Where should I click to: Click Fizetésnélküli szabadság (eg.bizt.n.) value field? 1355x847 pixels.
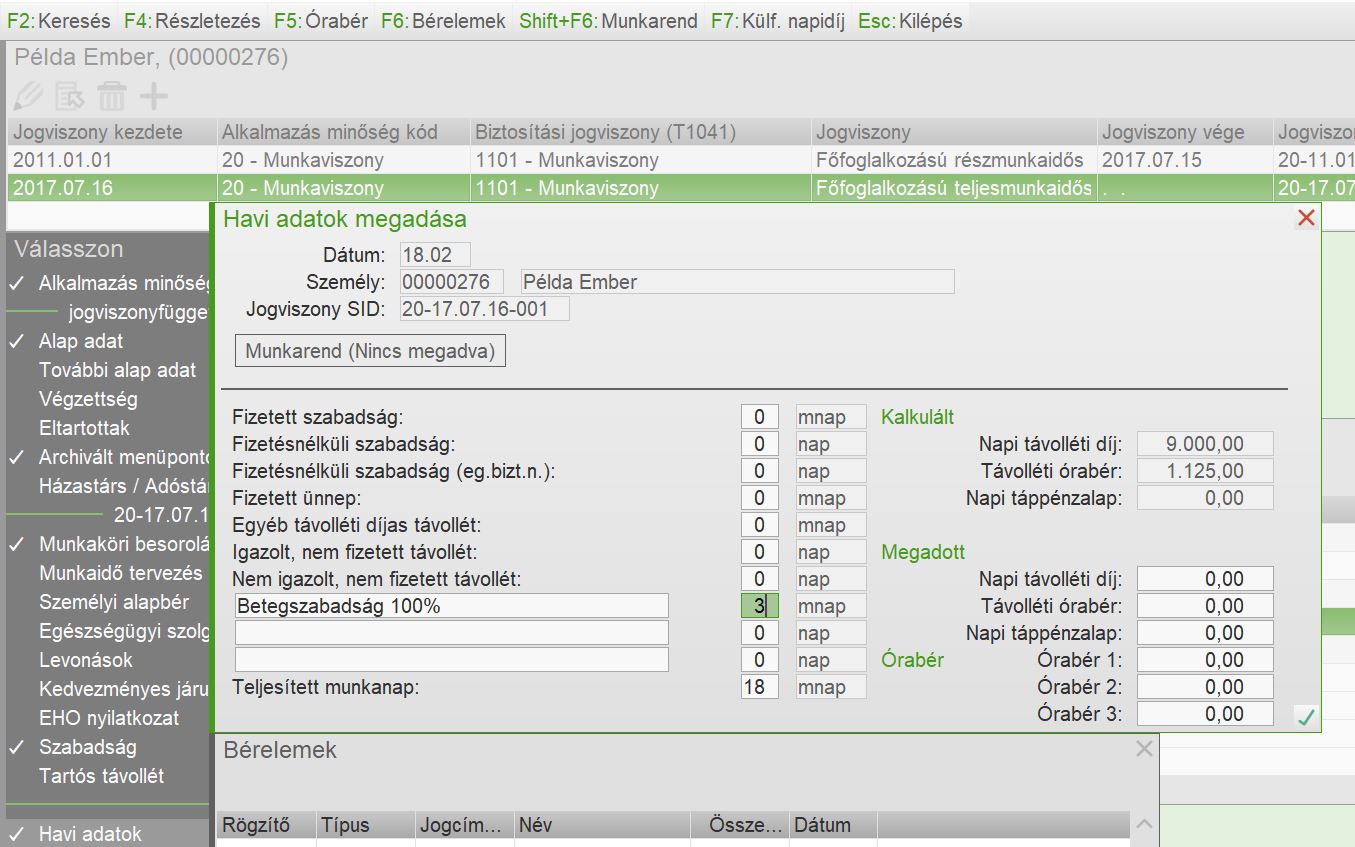pos(760,471)
